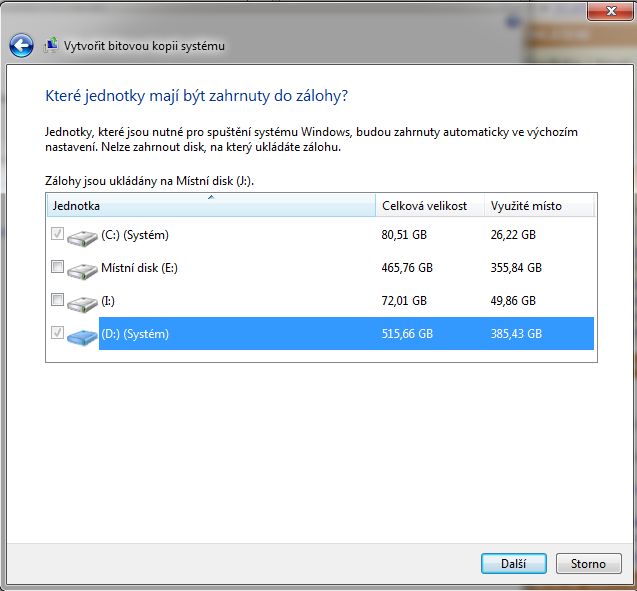Go back using the blue arrow button
The image size is (637, 591).
coord(21,45)
